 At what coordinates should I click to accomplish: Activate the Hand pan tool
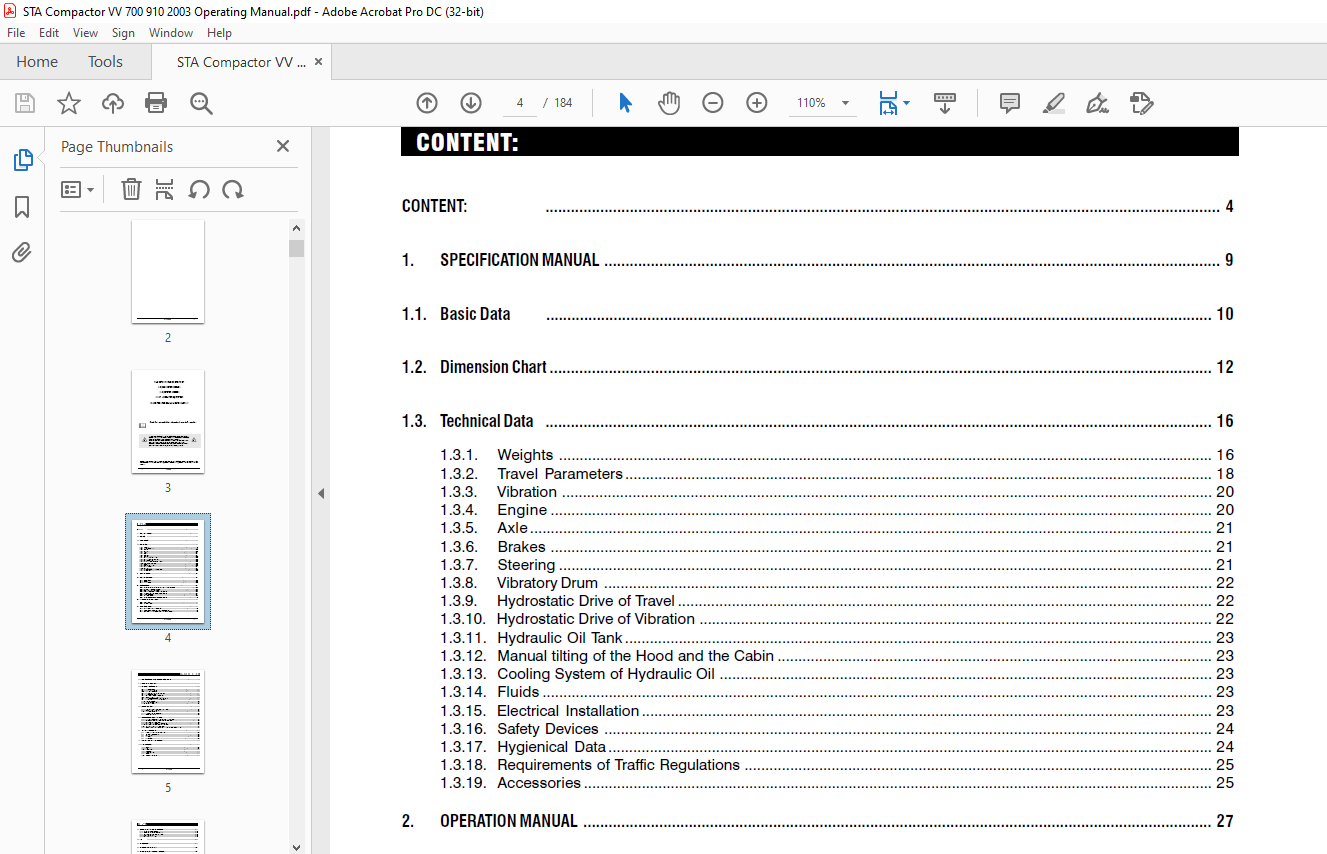(x=669, y=103)
